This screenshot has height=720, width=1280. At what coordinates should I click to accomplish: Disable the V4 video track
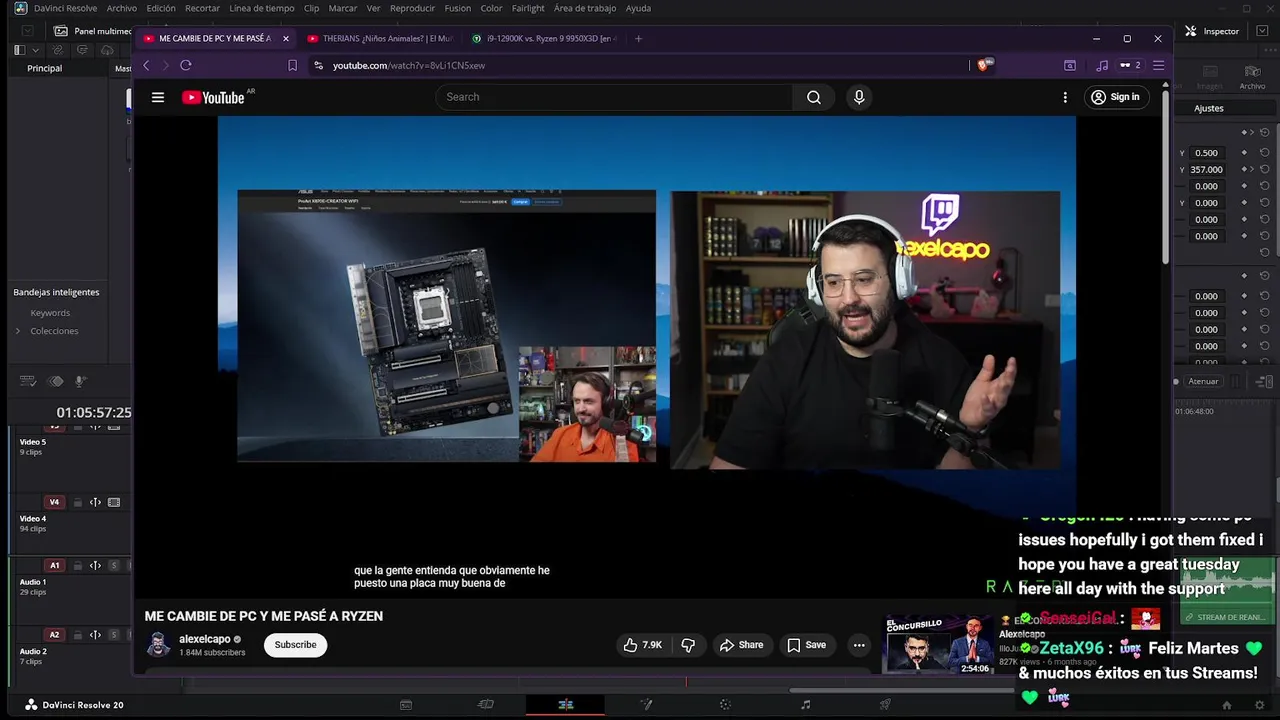tap(114, 502)
